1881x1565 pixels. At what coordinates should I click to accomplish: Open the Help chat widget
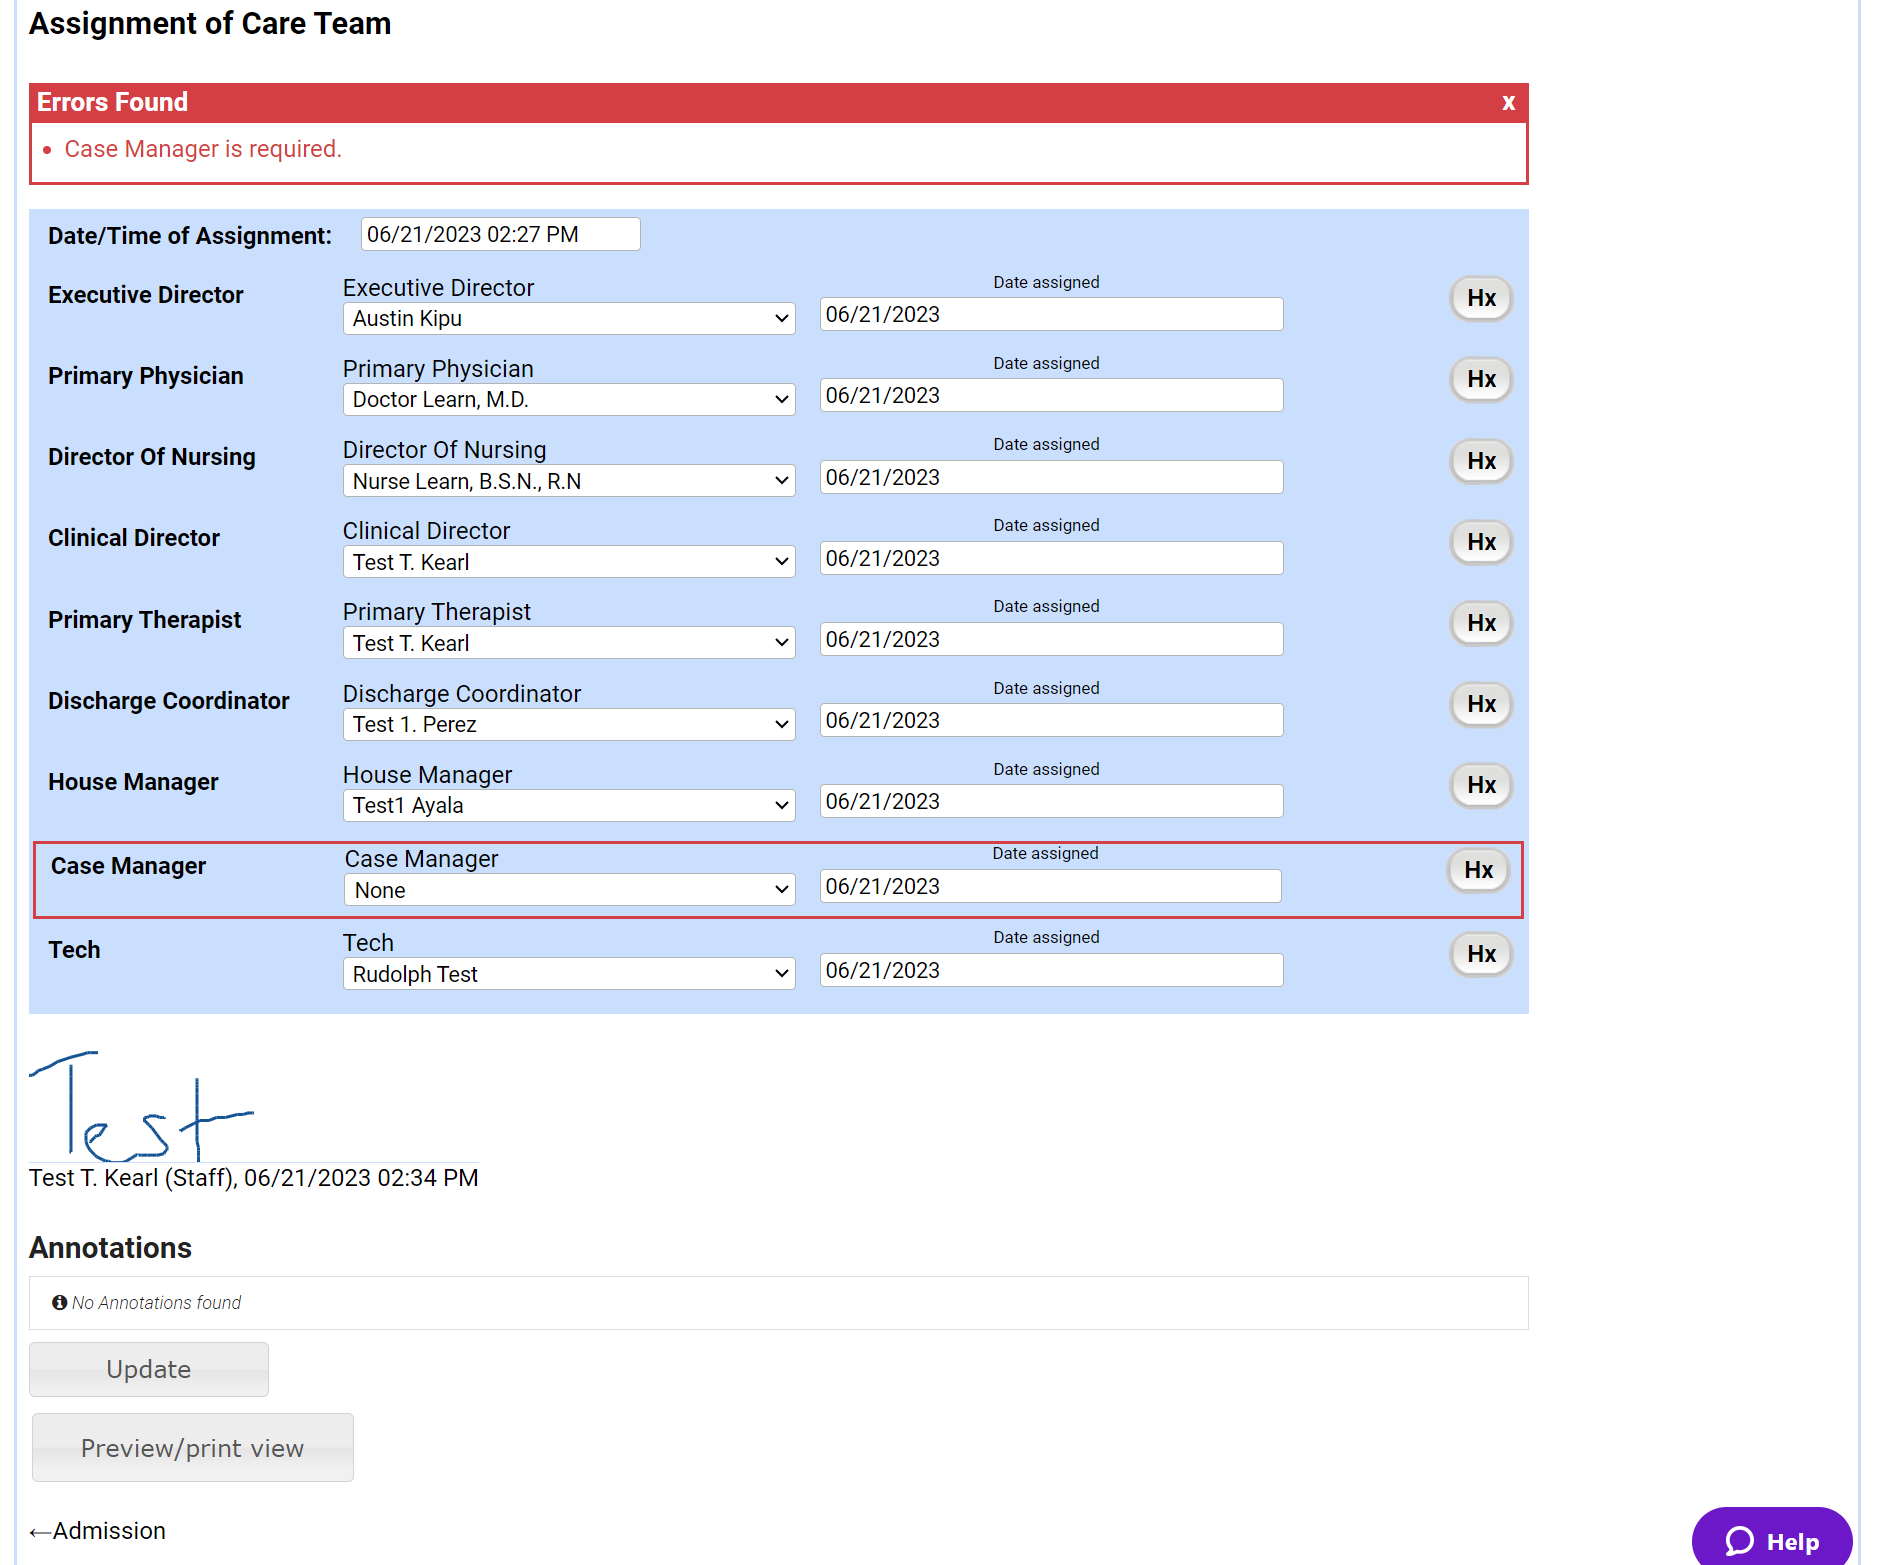point(1771,1541)
